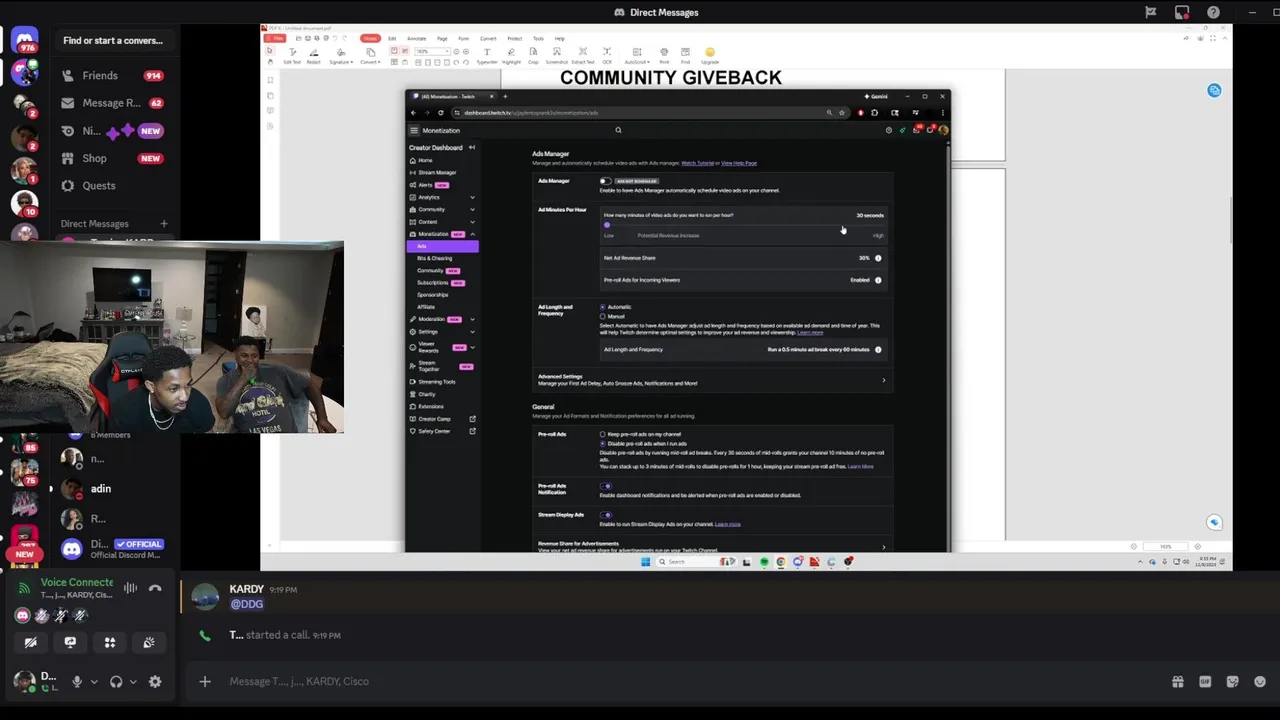
Task: Open Bits & Cheering under Monetization
Action: pyautogui.click(x=435, y=258)
